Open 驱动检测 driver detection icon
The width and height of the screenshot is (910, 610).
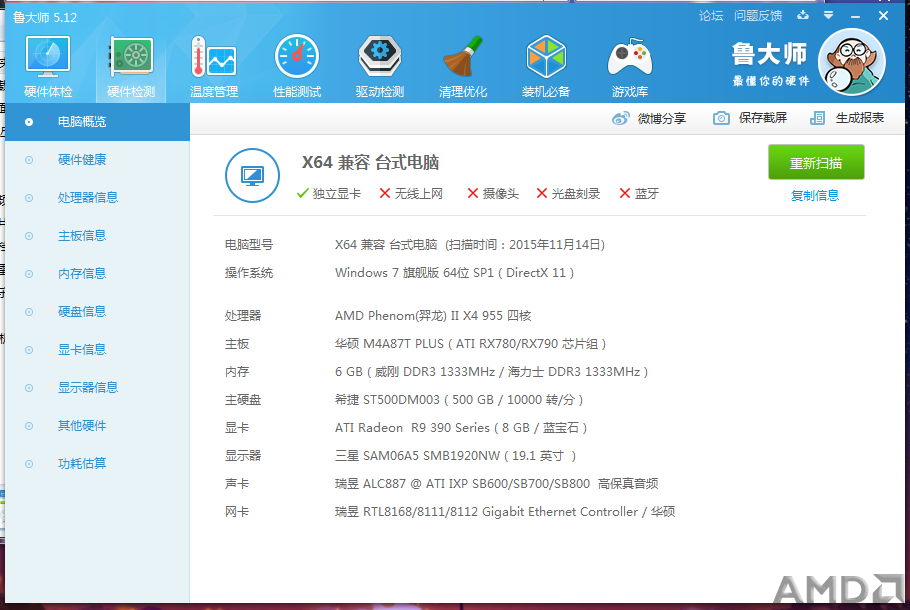pos(380,66)
